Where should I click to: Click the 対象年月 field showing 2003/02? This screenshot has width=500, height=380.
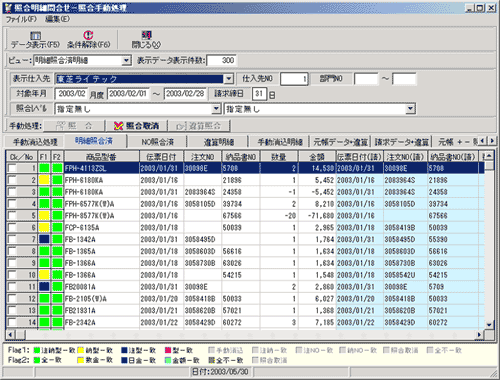pyautogui.click(x=71, y=94)
